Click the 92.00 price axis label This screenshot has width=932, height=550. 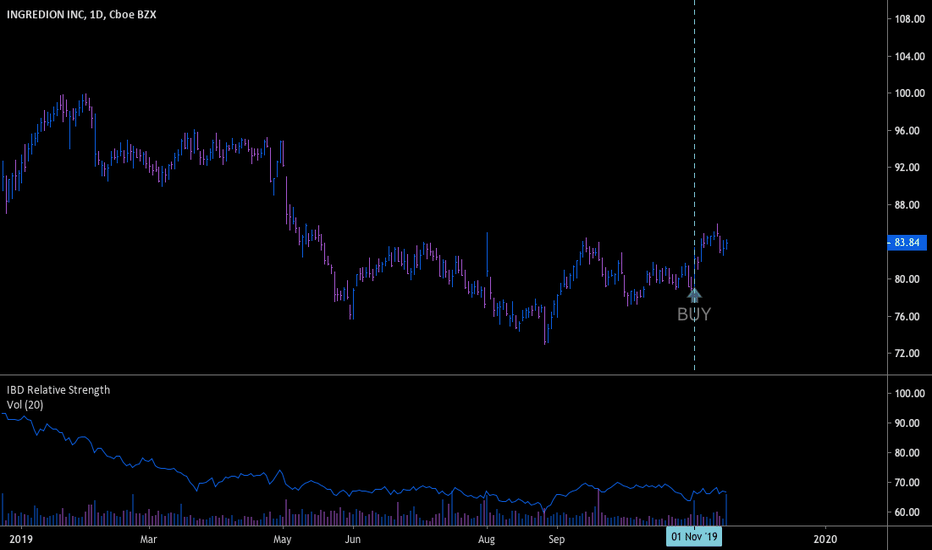click(907, 168)
